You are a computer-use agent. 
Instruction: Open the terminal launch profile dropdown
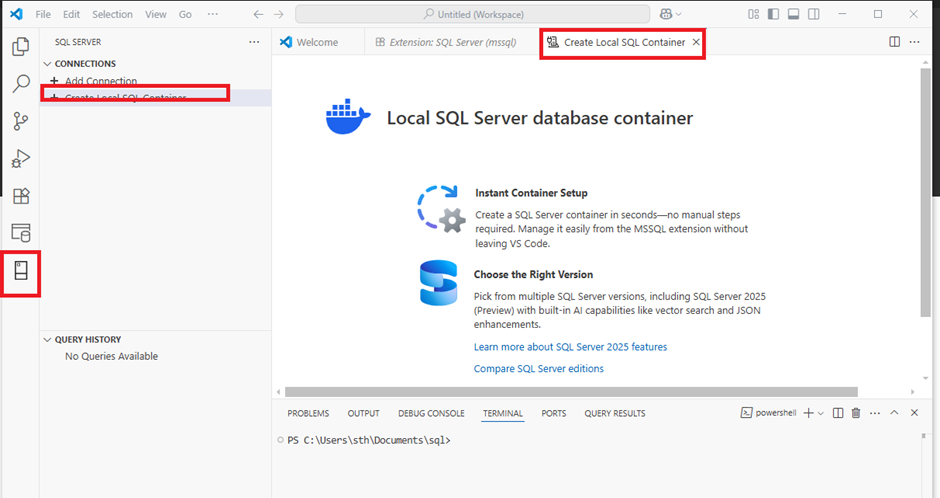pos(821,413)
